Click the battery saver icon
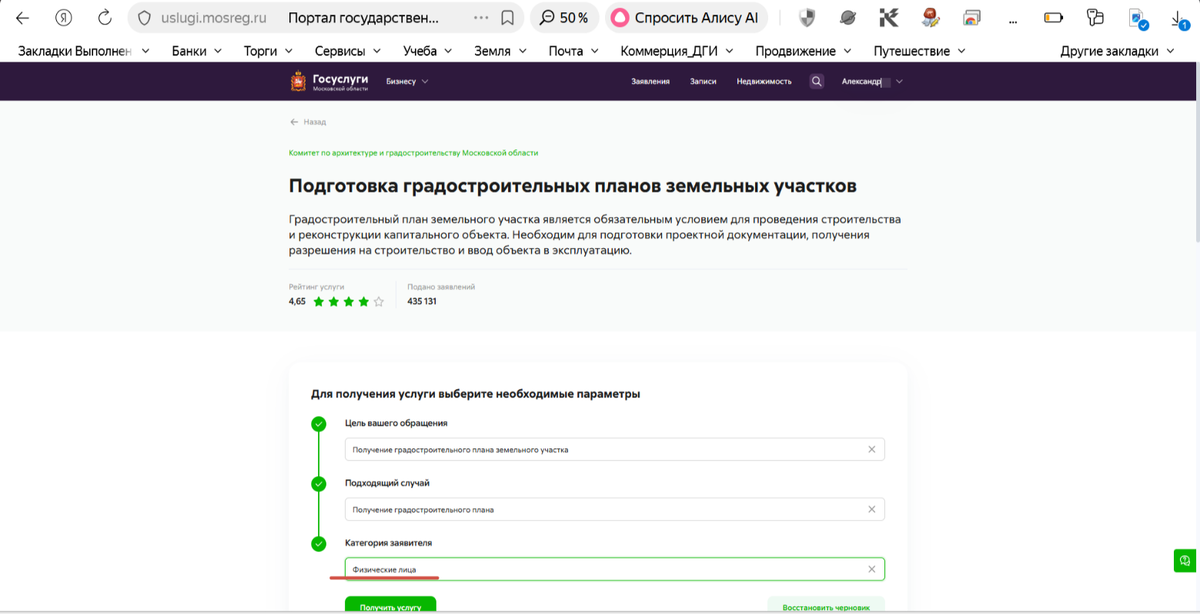Image resolution: width=1200 pixels, height=614 pixels. (1053, 18)
